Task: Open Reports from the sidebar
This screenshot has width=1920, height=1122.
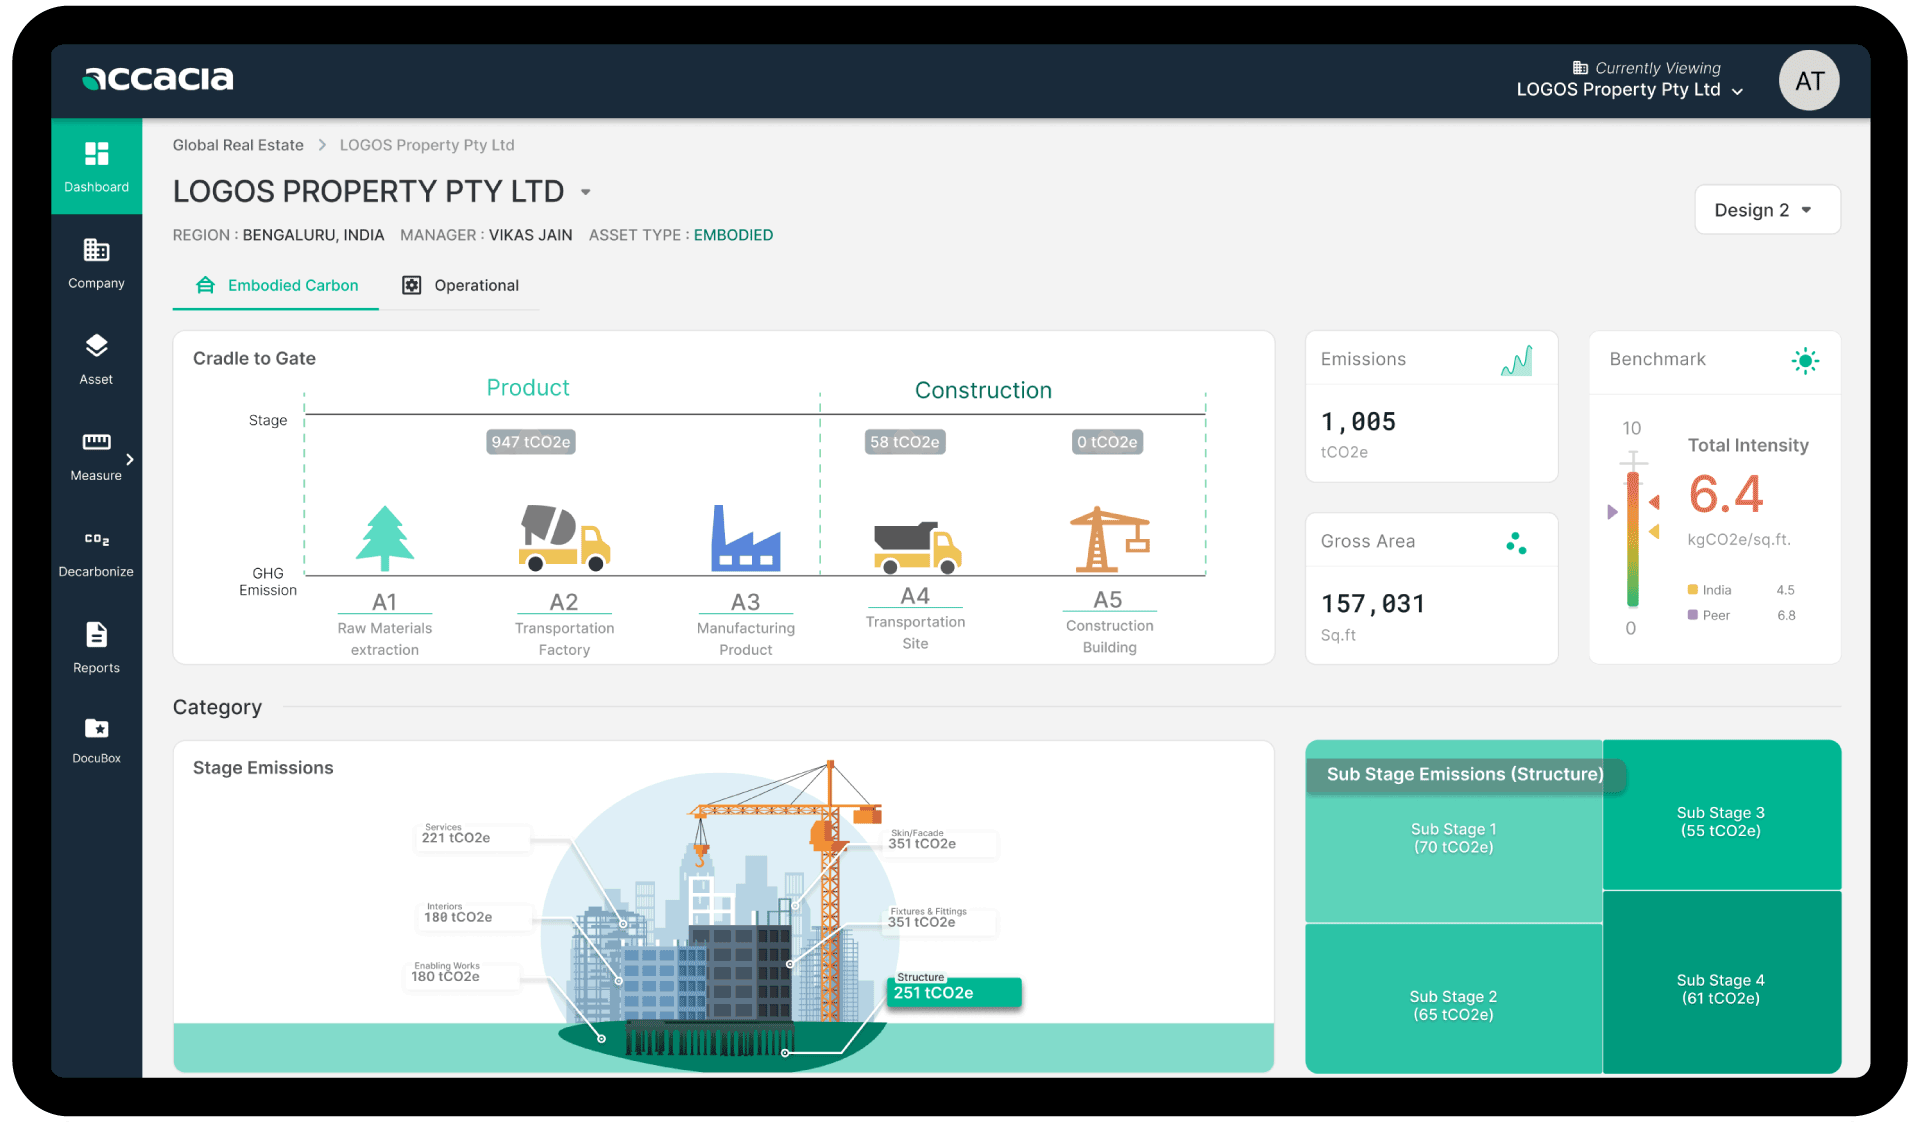Action: click(x=96, y=647)
